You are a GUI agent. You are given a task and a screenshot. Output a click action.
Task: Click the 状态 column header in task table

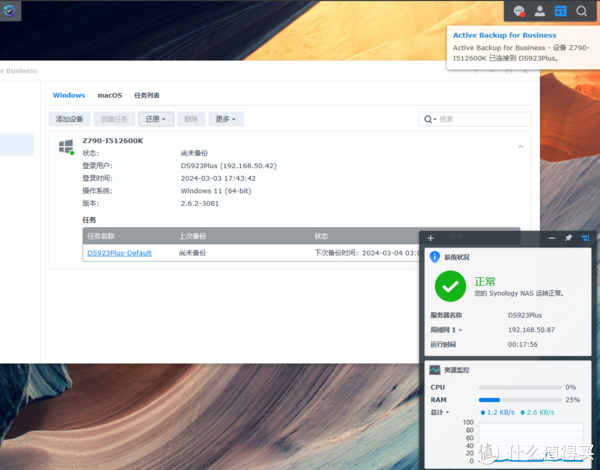click(321, 236)
